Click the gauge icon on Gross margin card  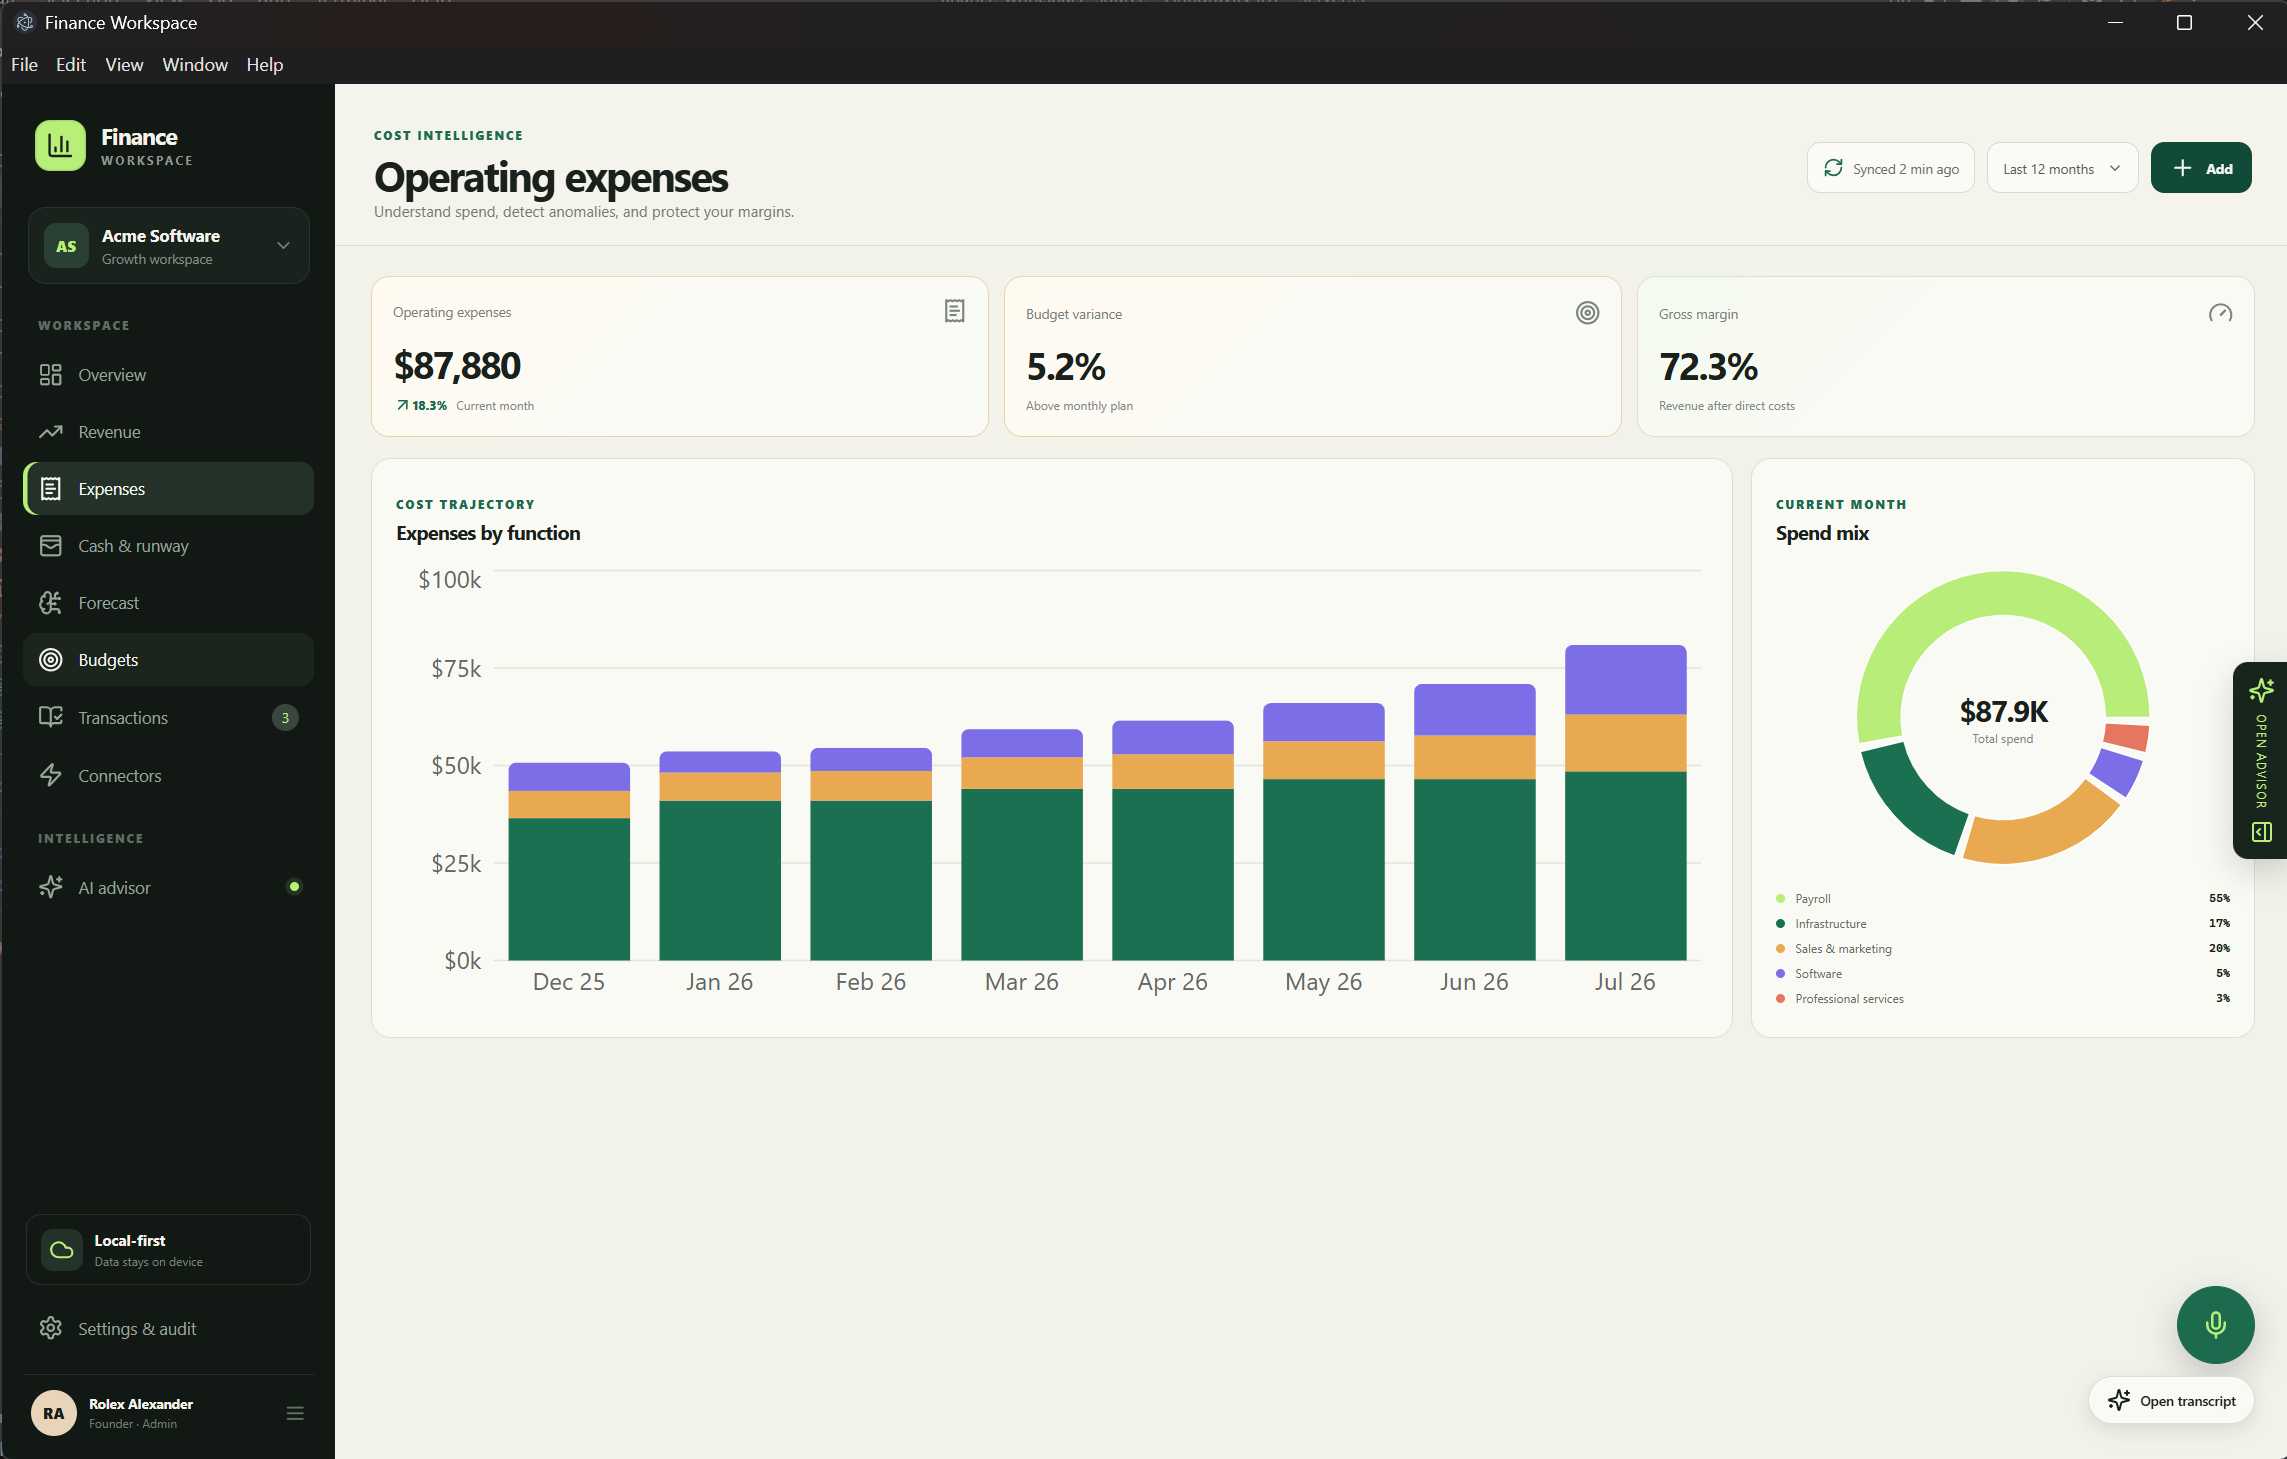(x=2220, y=313)
